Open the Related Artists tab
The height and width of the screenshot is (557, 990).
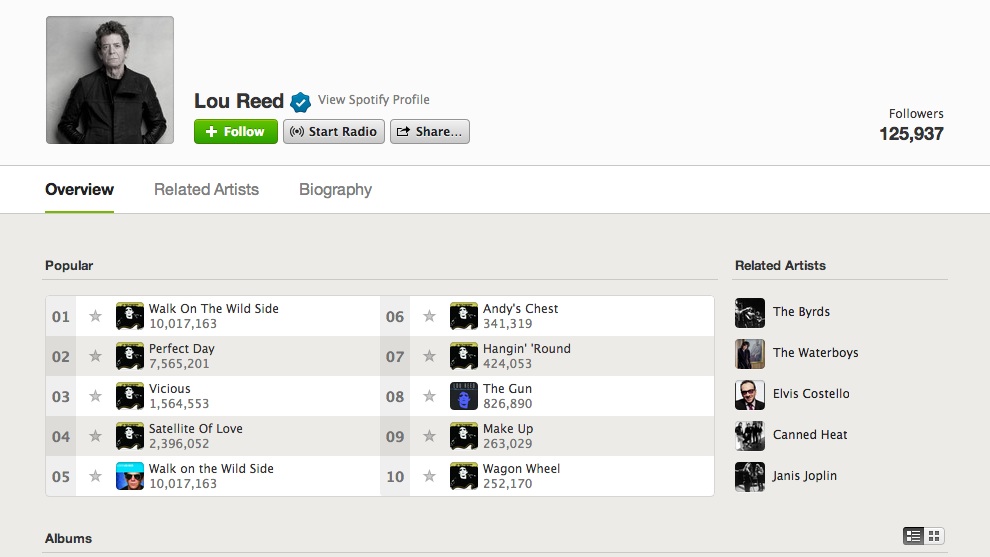(x=206, y=190)
